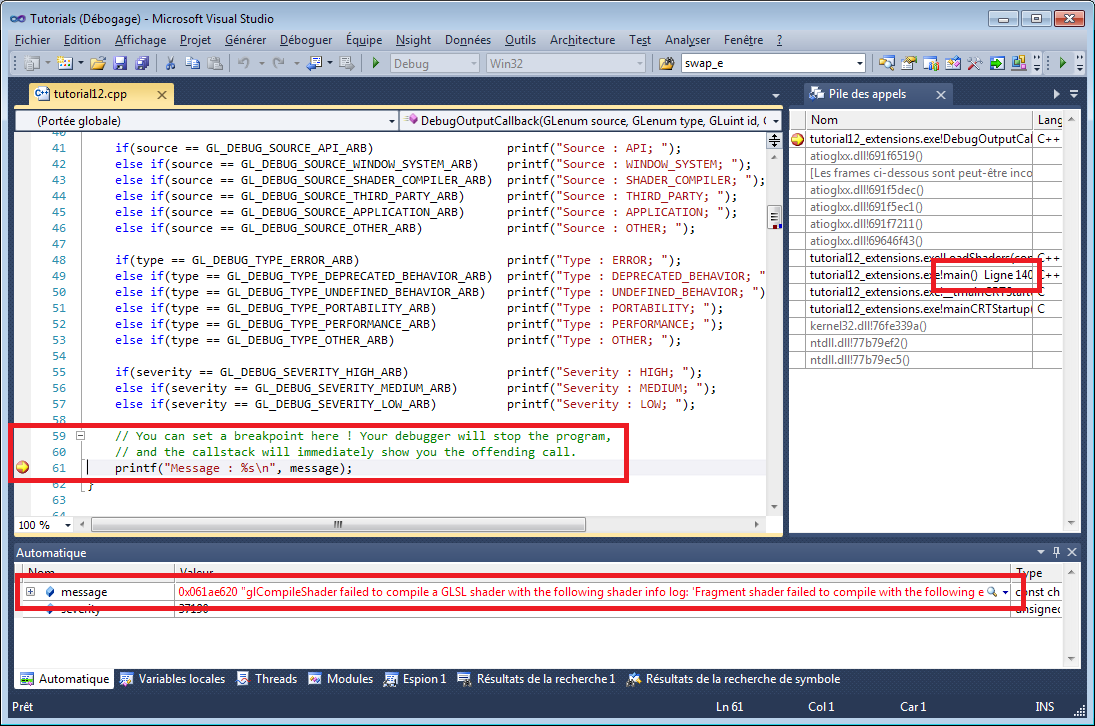Click the current frame arrow in call stack
The height and width of the screenshot is (726, 1095).
point(798,139)
